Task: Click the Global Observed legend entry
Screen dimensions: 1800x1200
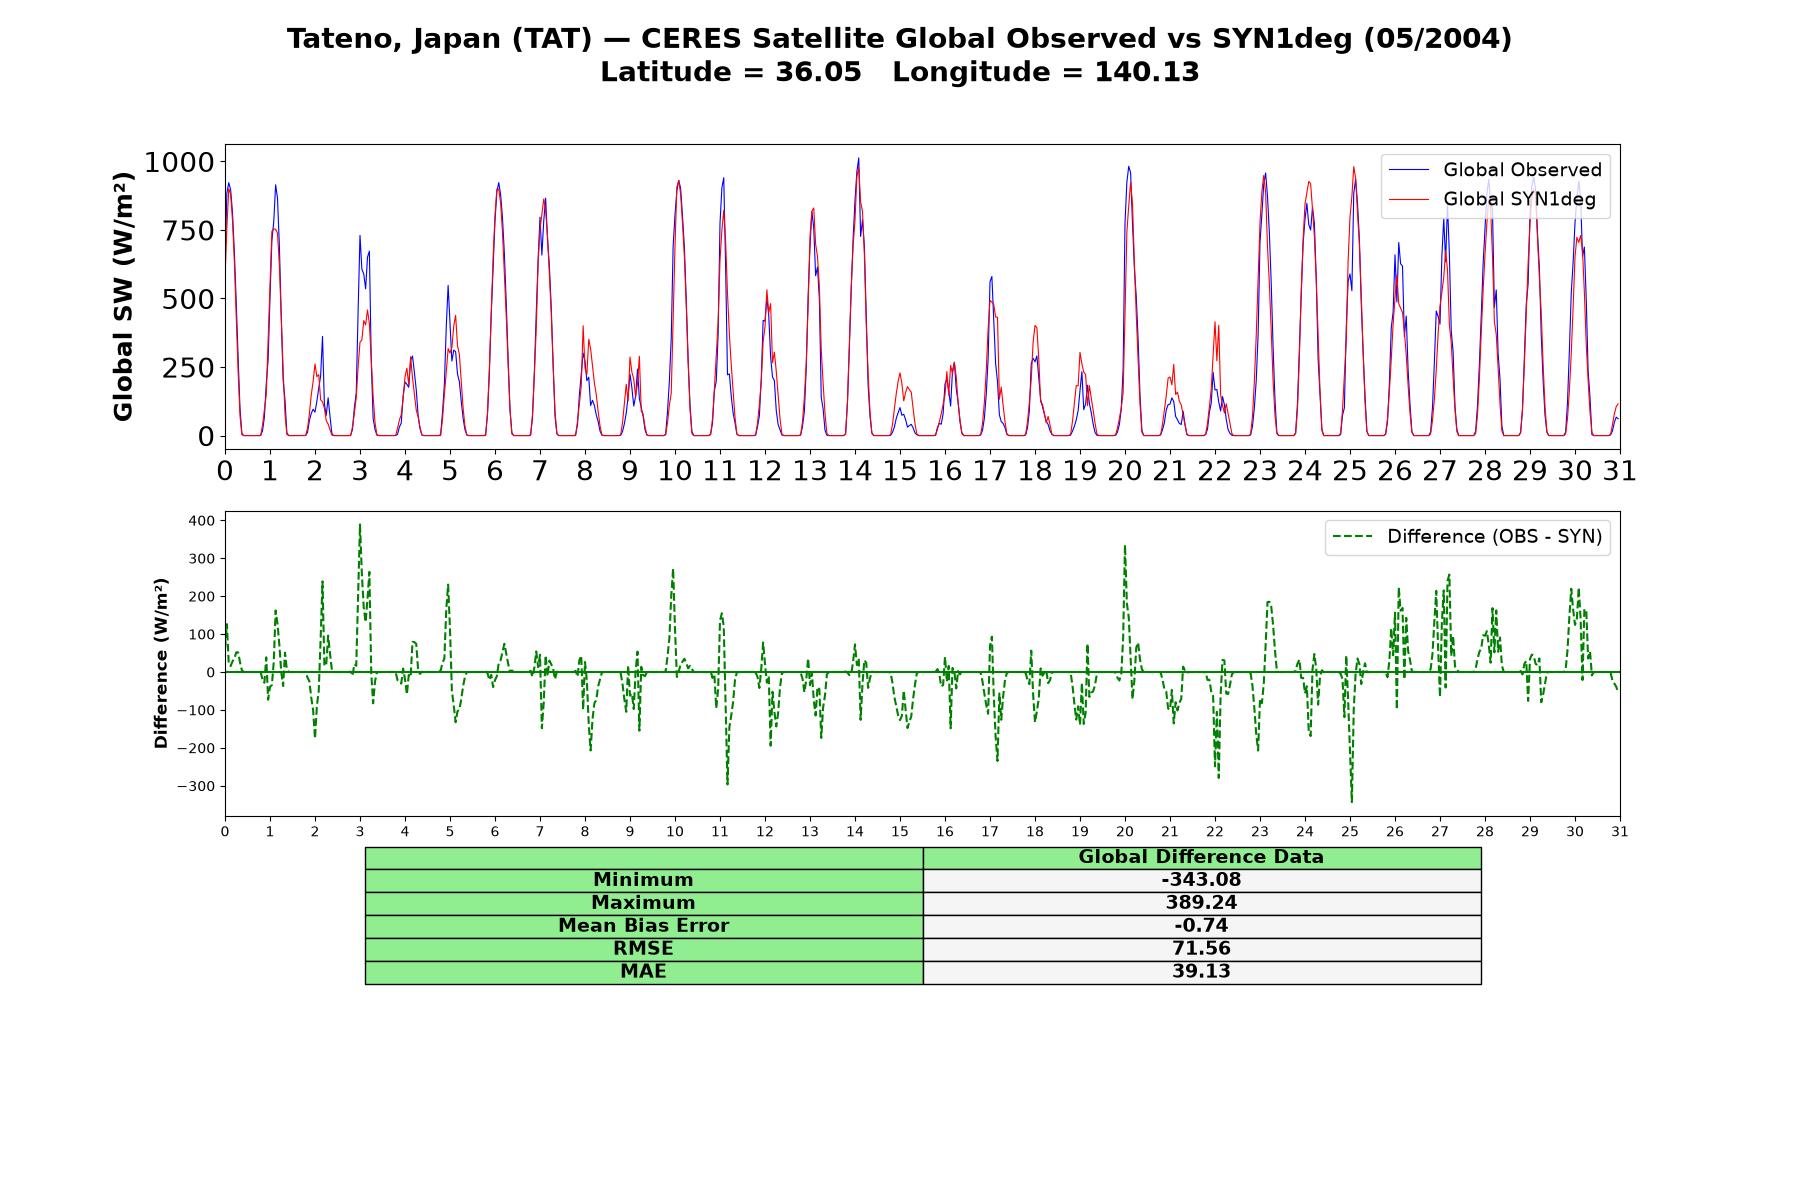Action: point(1496,170)
